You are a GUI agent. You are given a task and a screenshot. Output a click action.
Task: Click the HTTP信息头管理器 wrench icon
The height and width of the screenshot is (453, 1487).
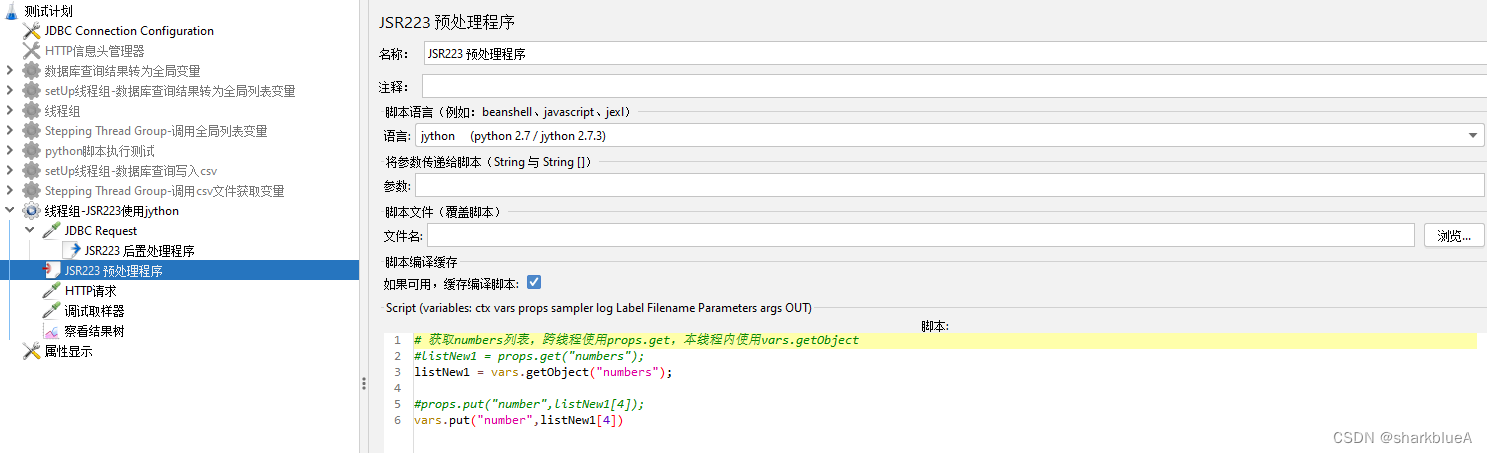(x=31, y=50)
